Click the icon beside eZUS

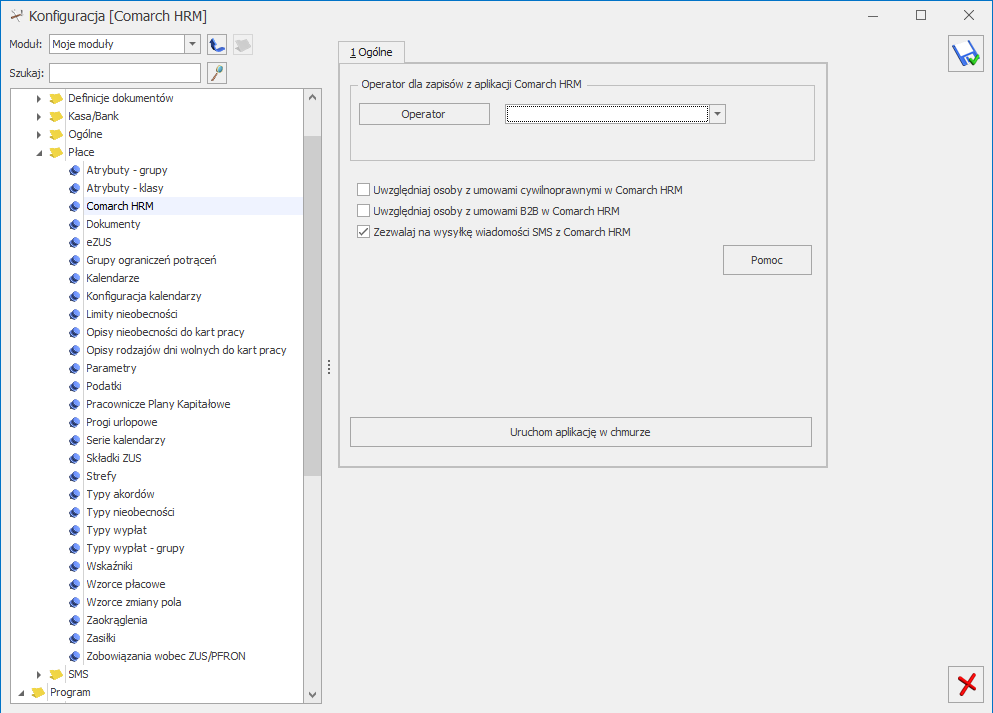point(74,243)
